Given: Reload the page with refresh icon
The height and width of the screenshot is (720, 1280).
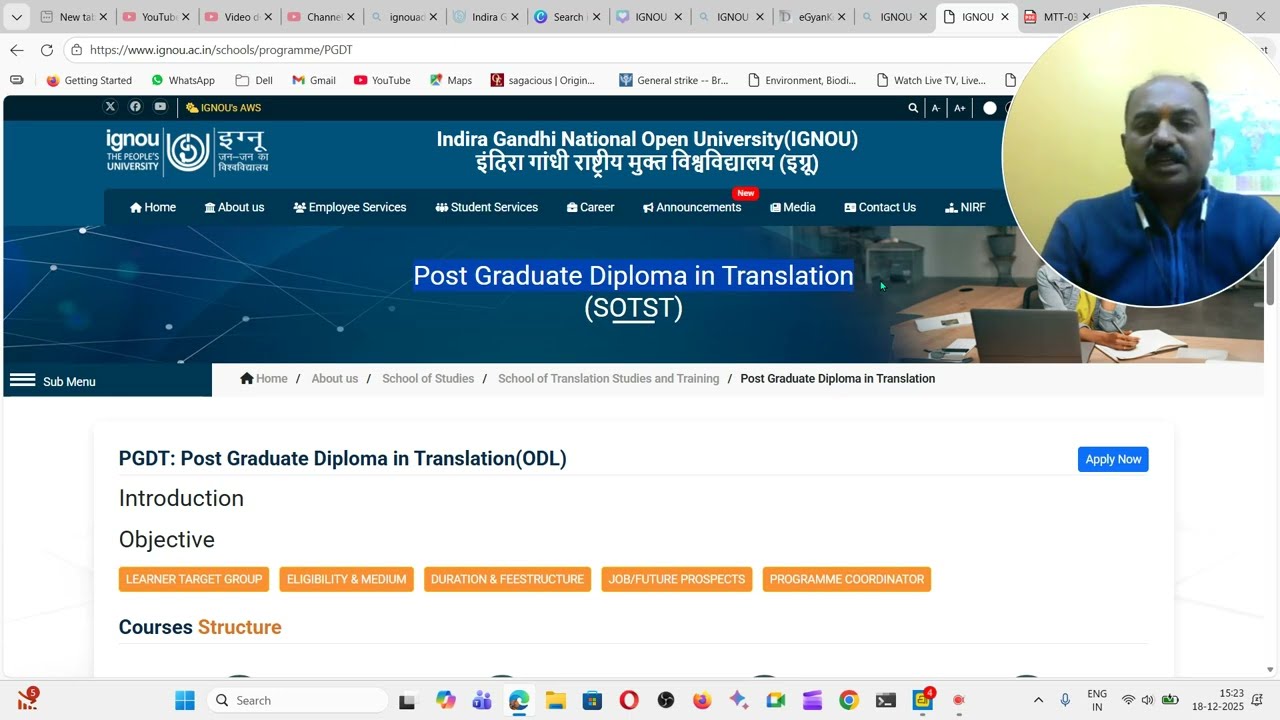Looking at the screenshot, I should (47, 50).
